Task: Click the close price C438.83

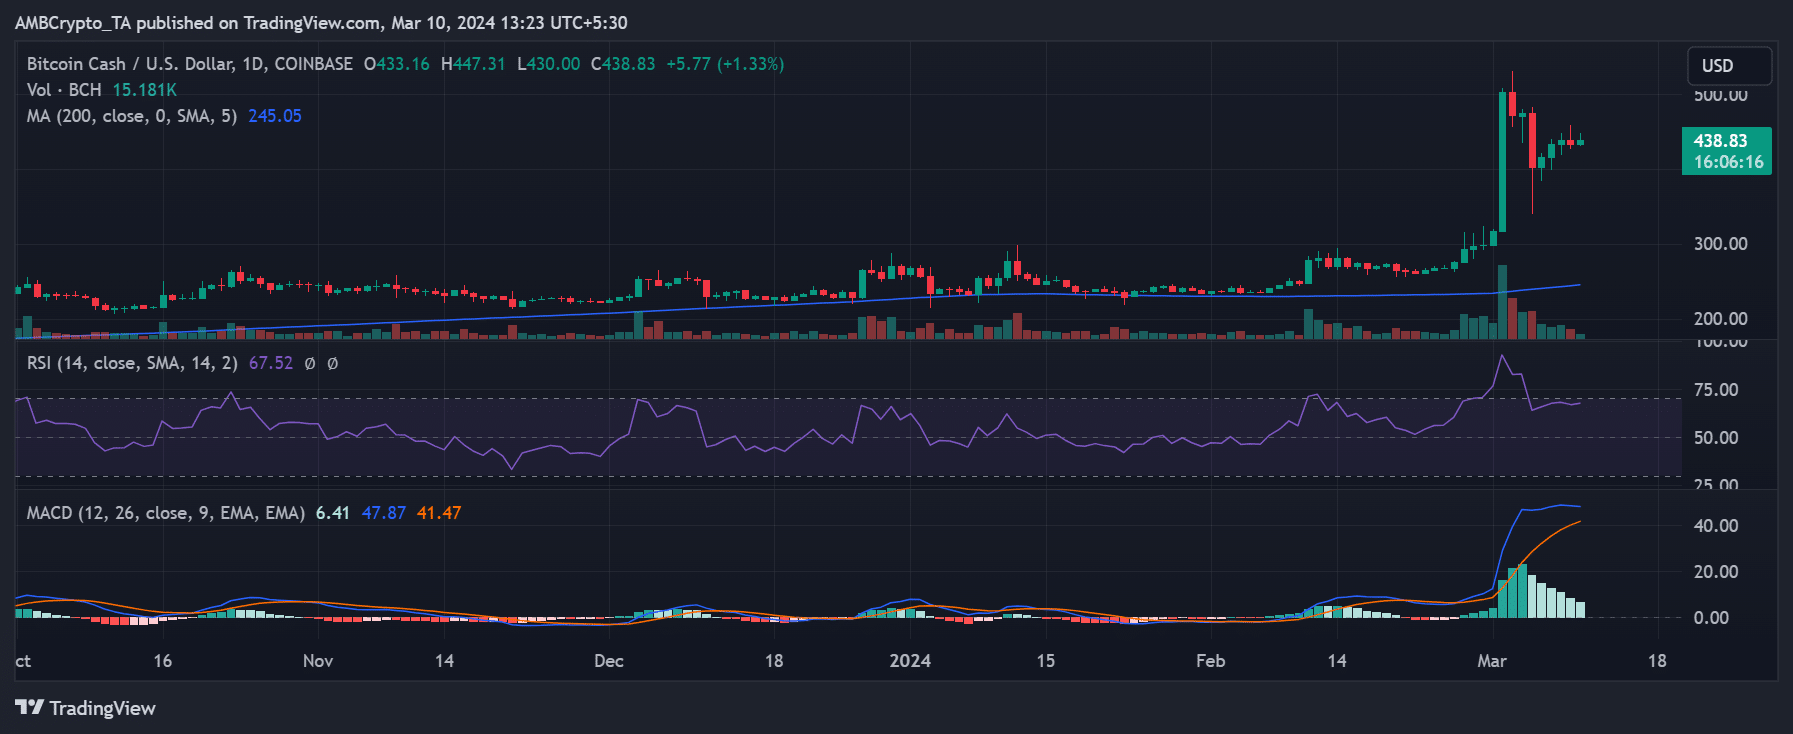Action: (x=623, y=64)
